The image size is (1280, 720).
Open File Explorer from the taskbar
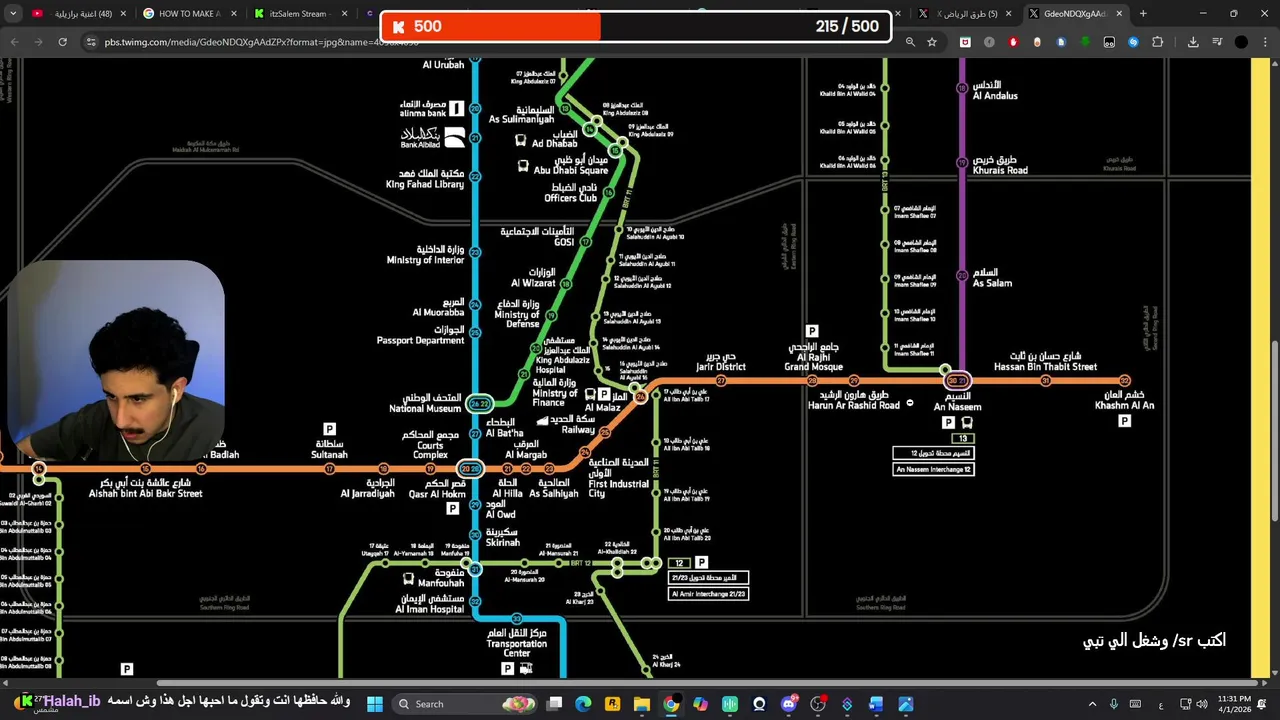pyautogui.click(x=642, y=704)
